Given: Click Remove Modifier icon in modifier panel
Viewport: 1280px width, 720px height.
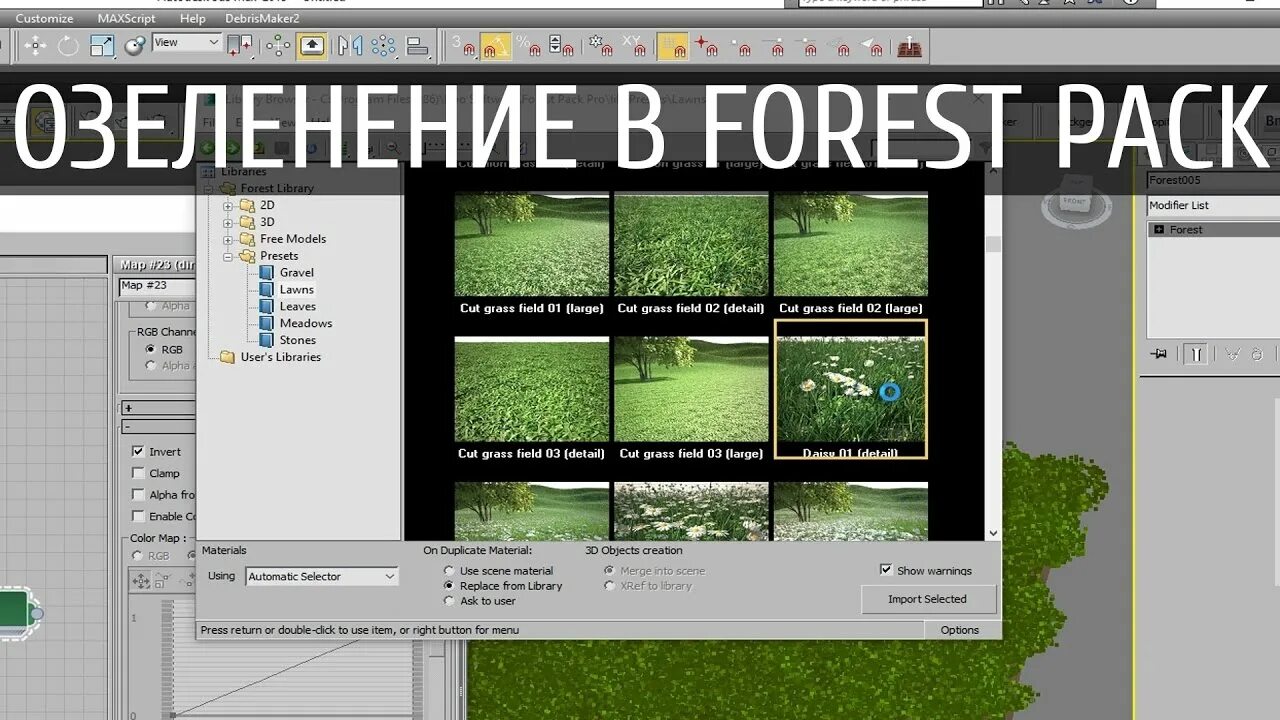Looking at the screenshot, I should [1256, 354].
